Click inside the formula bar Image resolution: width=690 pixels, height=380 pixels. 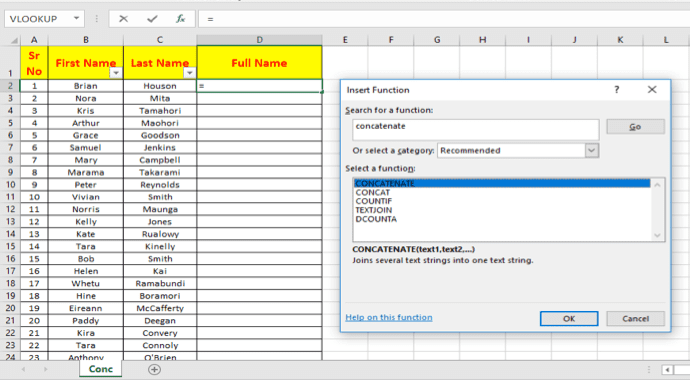pyautogui.click(x=444, y=19)
